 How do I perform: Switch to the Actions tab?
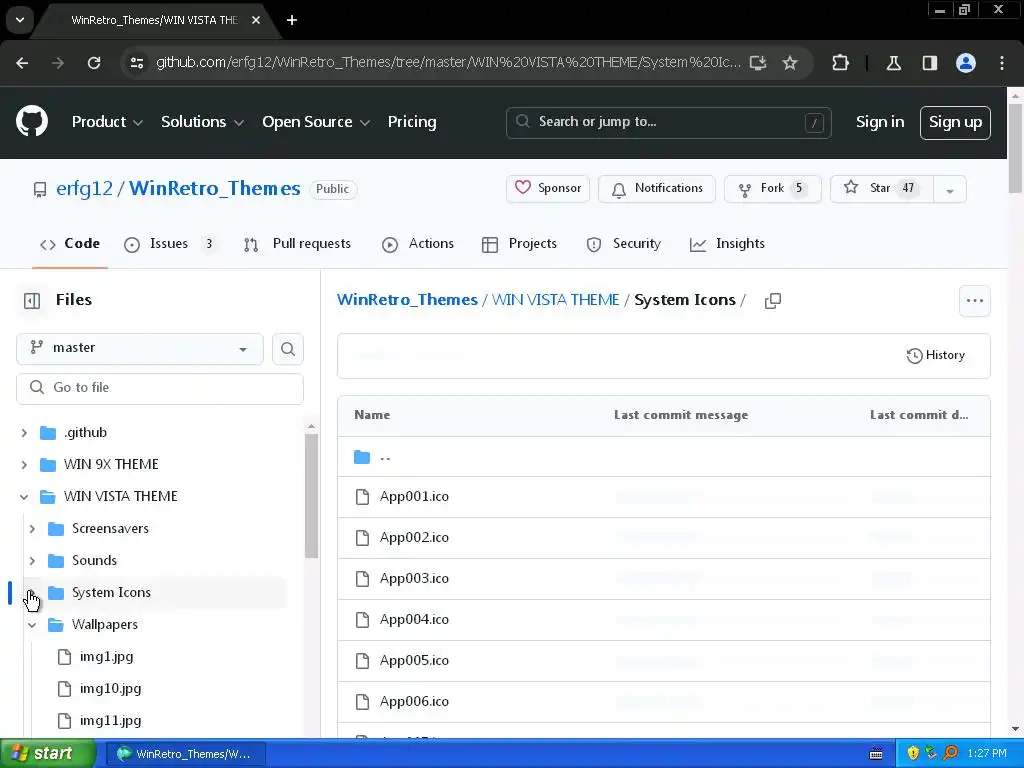pyautogui.click(x=418, y=244)
